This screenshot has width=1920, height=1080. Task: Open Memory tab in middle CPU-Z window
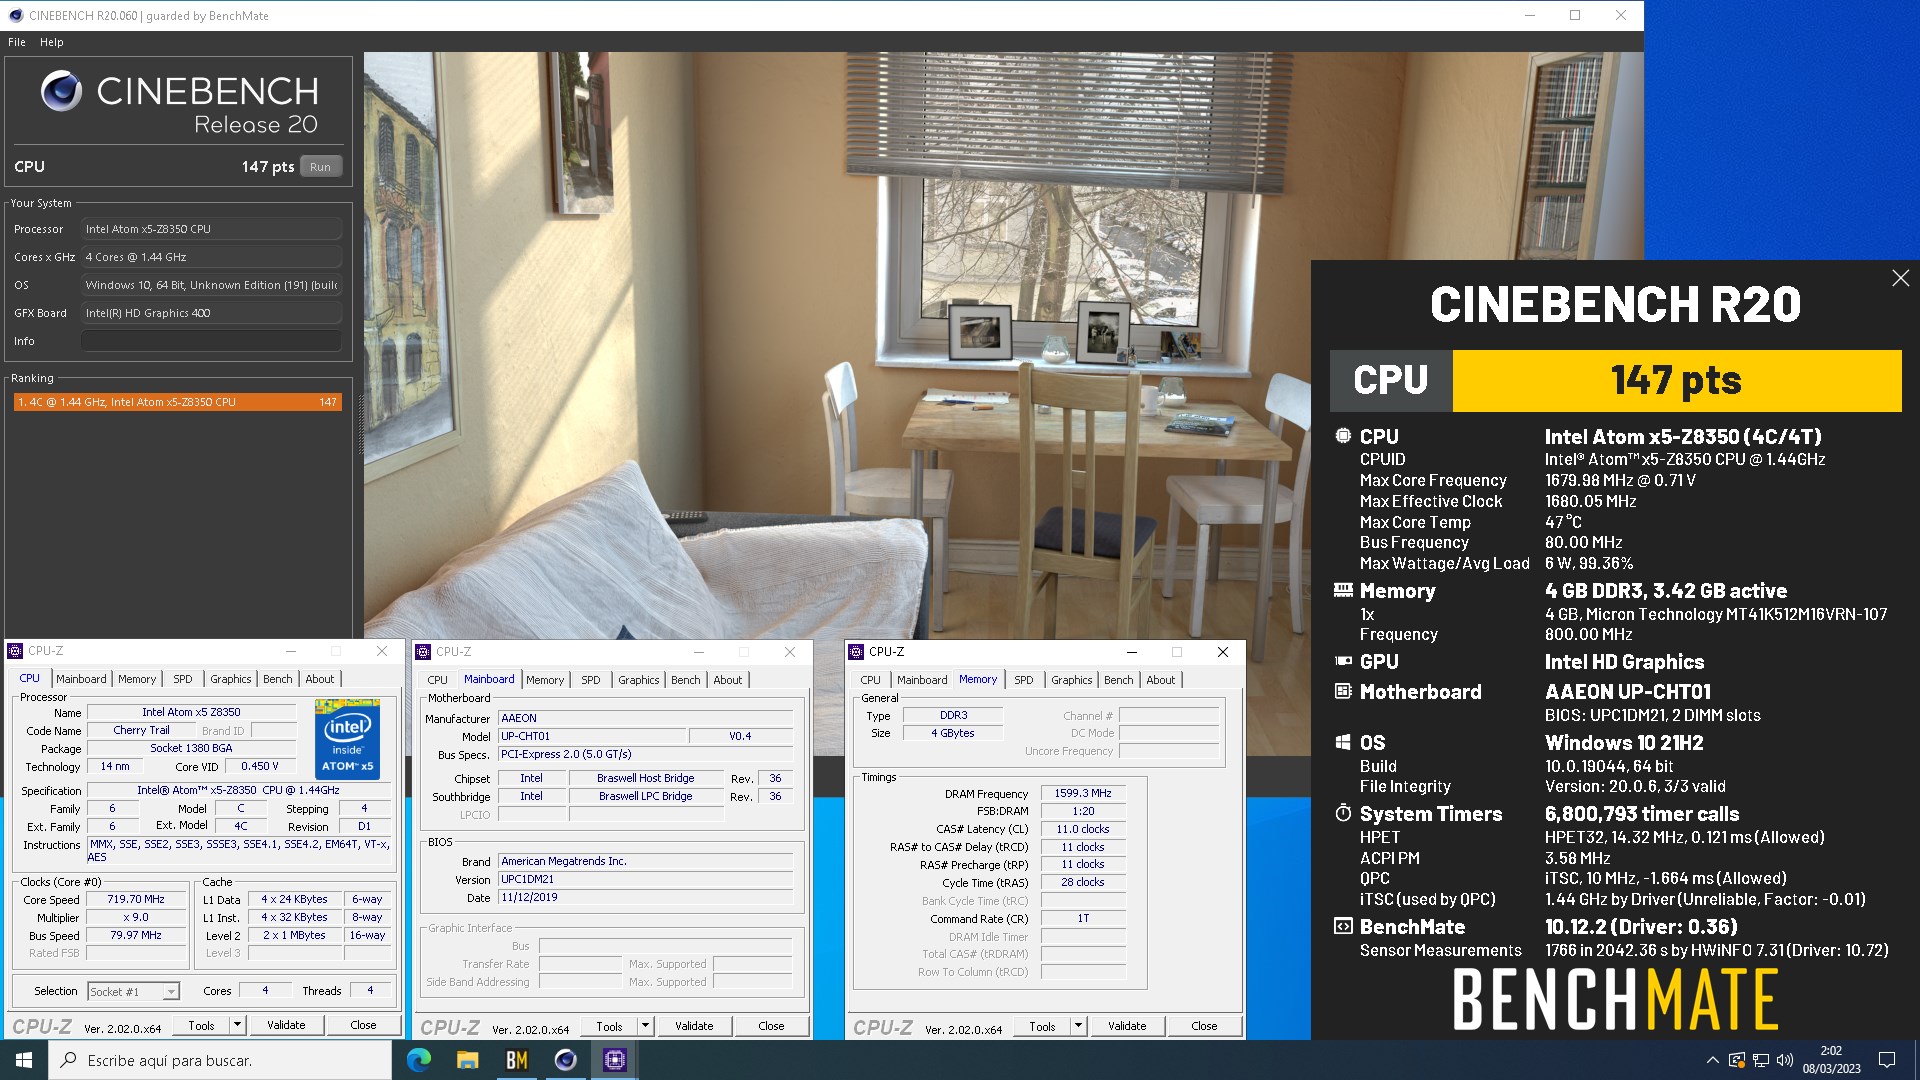click(545, 680)
